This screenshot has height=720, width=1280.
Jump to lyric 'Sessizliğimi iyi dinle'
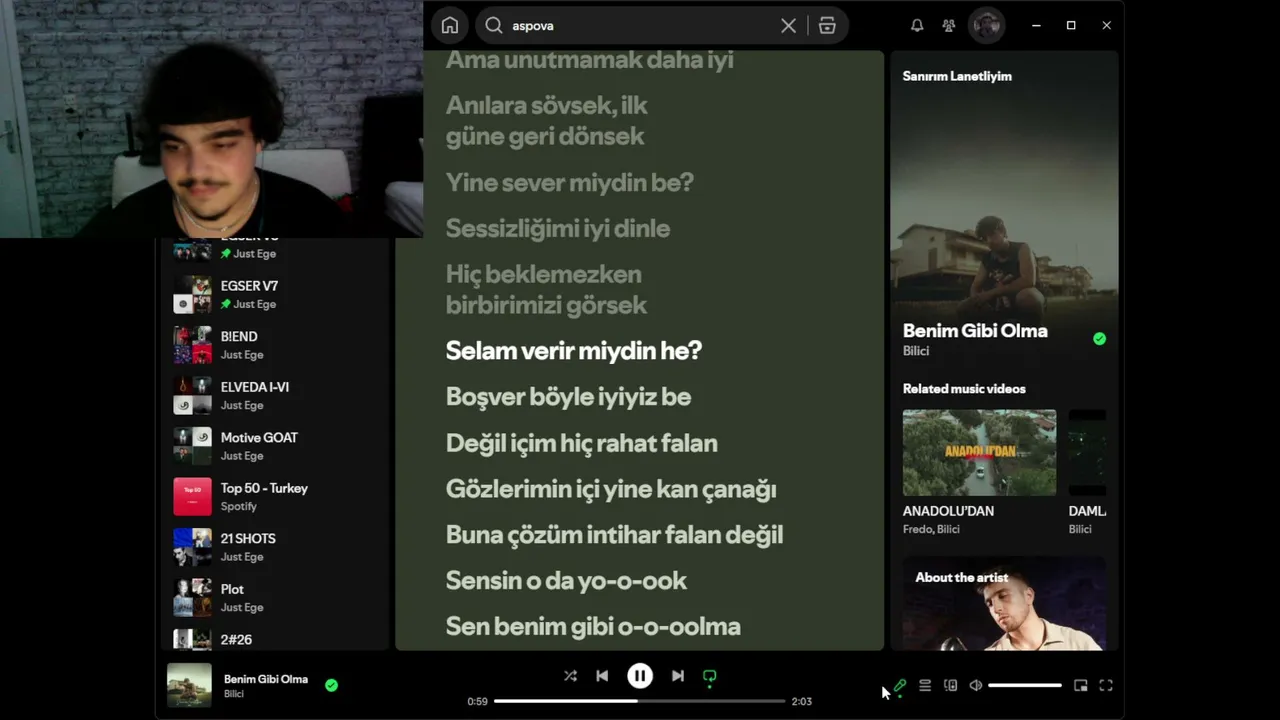tap(558, 229)
